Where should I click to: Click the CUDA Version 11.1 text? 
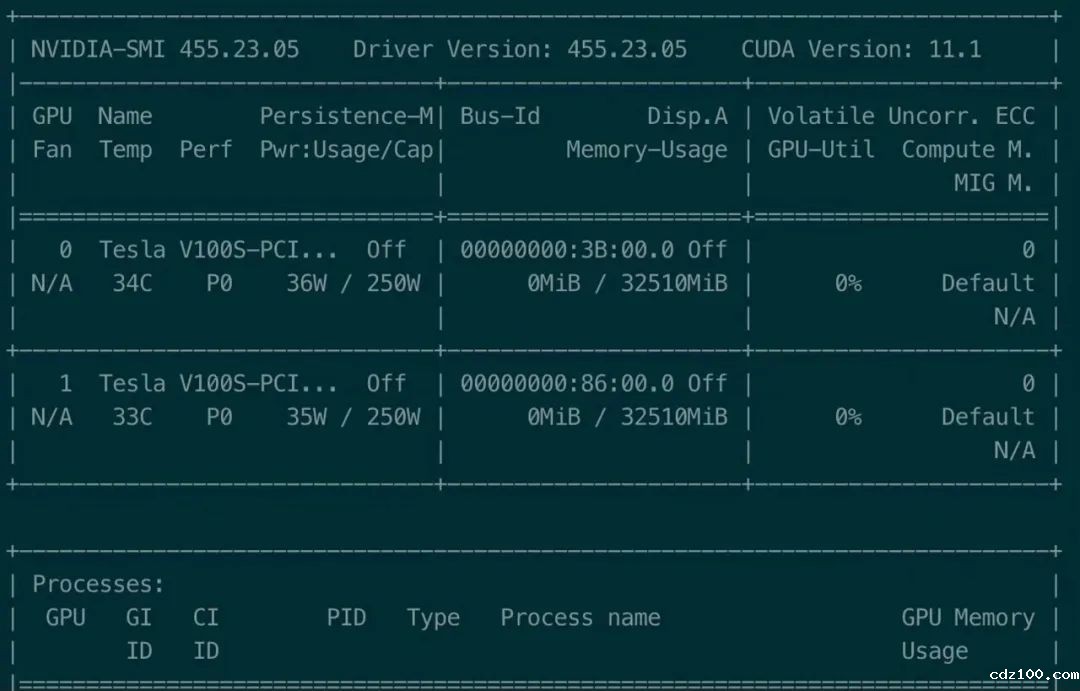tap(860, 49)
